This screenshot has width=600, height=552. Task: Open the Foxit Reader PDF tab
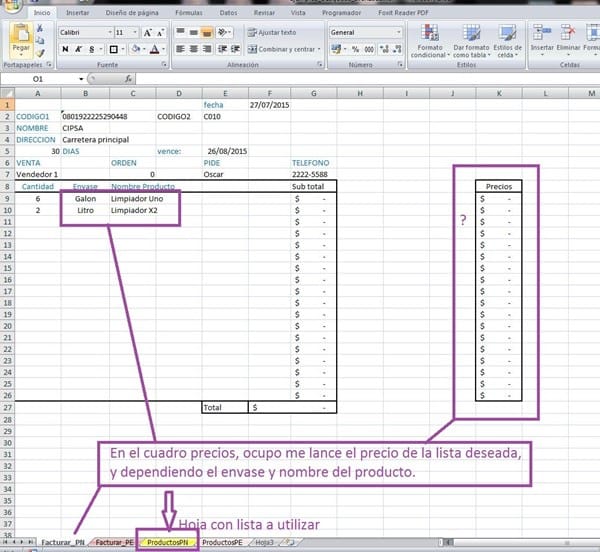pyautogui.click(x=403, y=13)
